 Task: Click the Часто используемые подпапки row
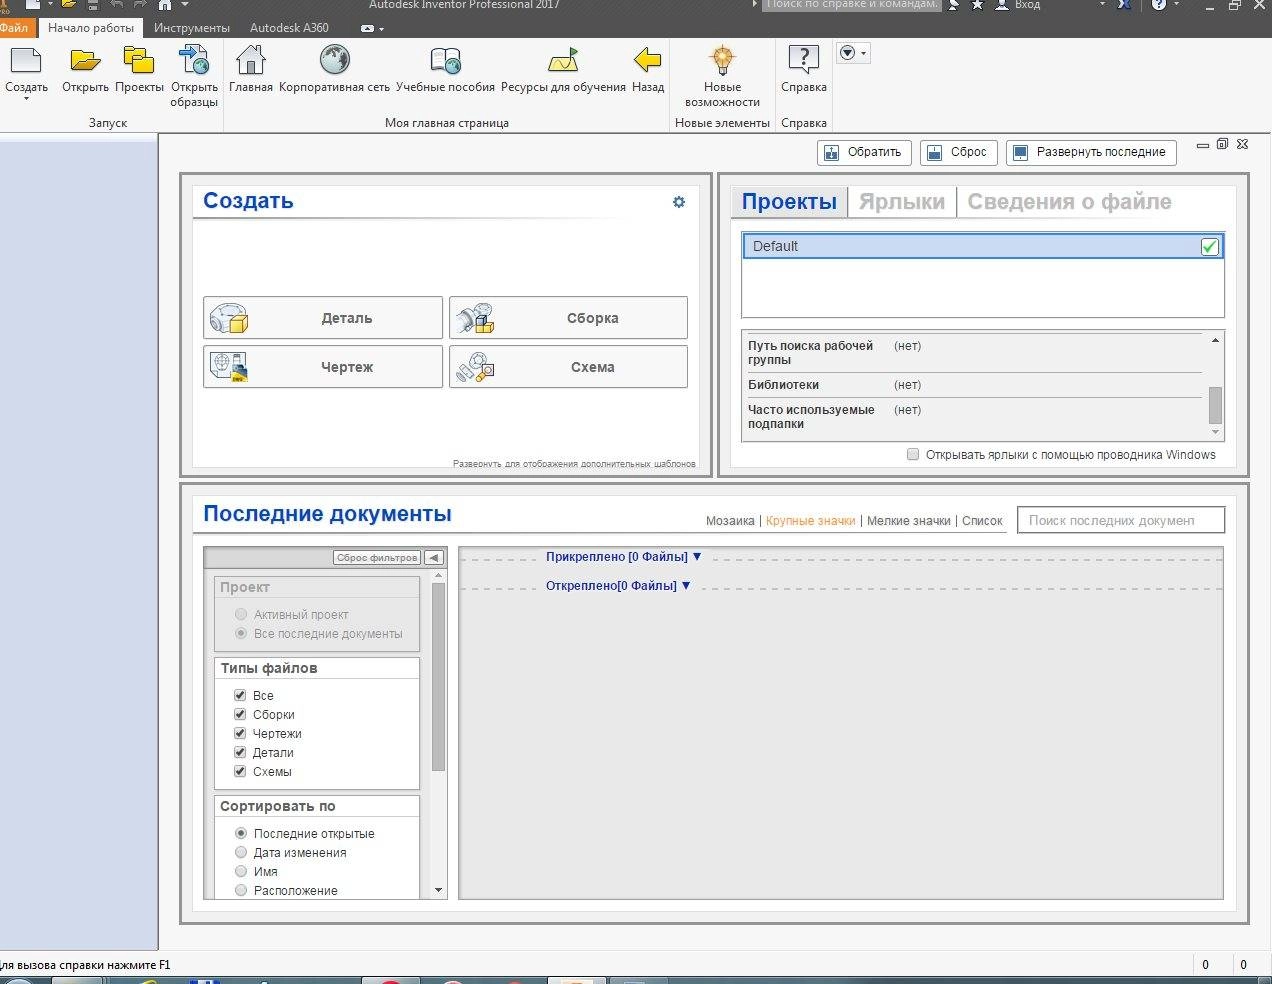pyautogui.click(x=974, y=417)
